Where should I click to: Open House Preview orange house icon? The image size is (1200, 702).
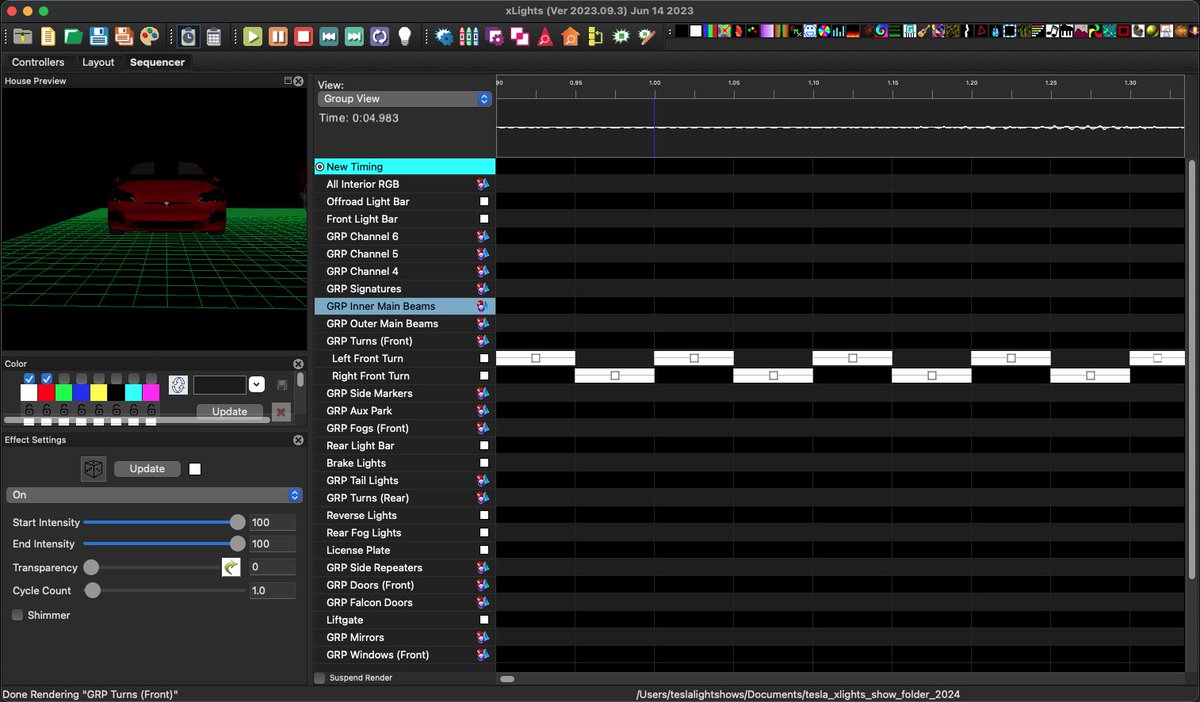pos(570,36)
